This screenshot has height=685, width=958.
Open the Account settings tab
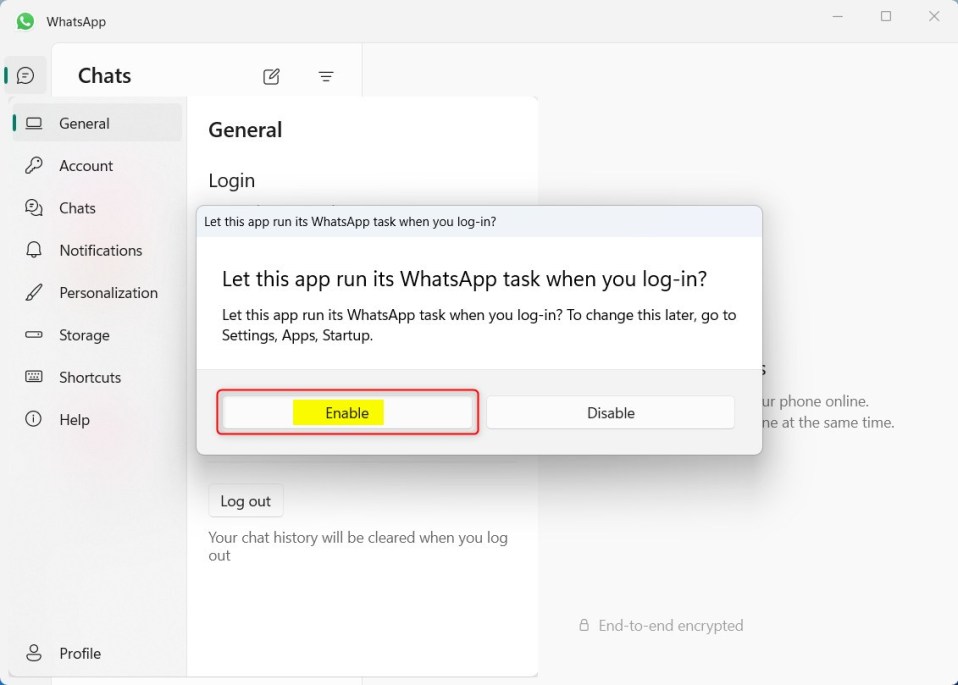[97, 166]
